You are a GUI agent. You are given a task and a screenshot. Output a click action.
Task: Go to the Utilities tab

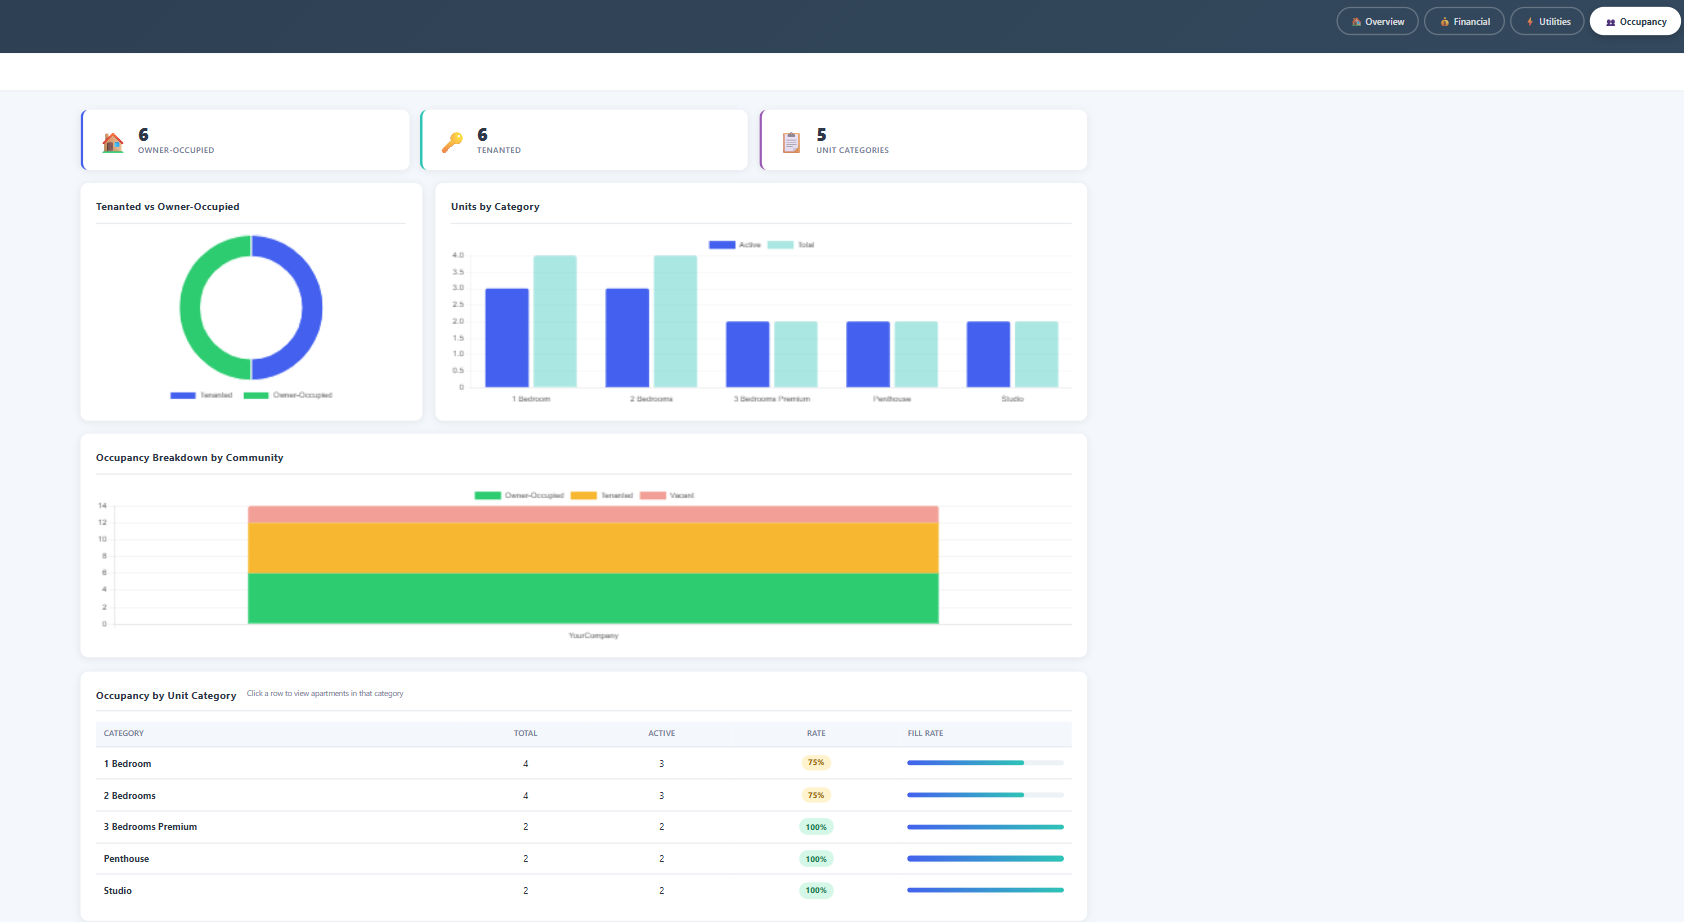tap(1547, 21)
